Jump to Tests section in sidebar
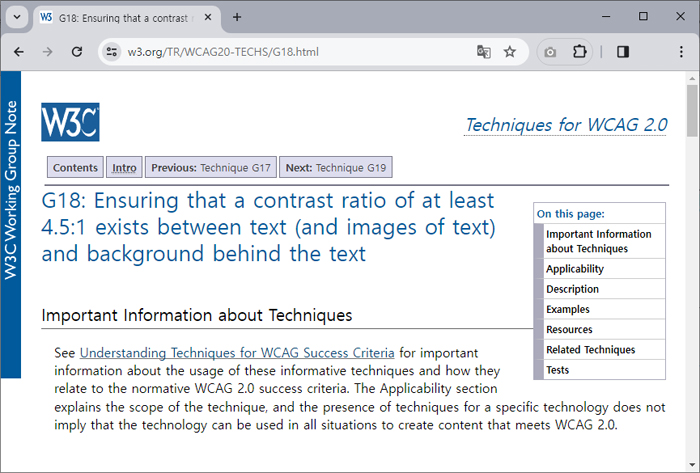 pyautogui.click(x=599, y=370)
